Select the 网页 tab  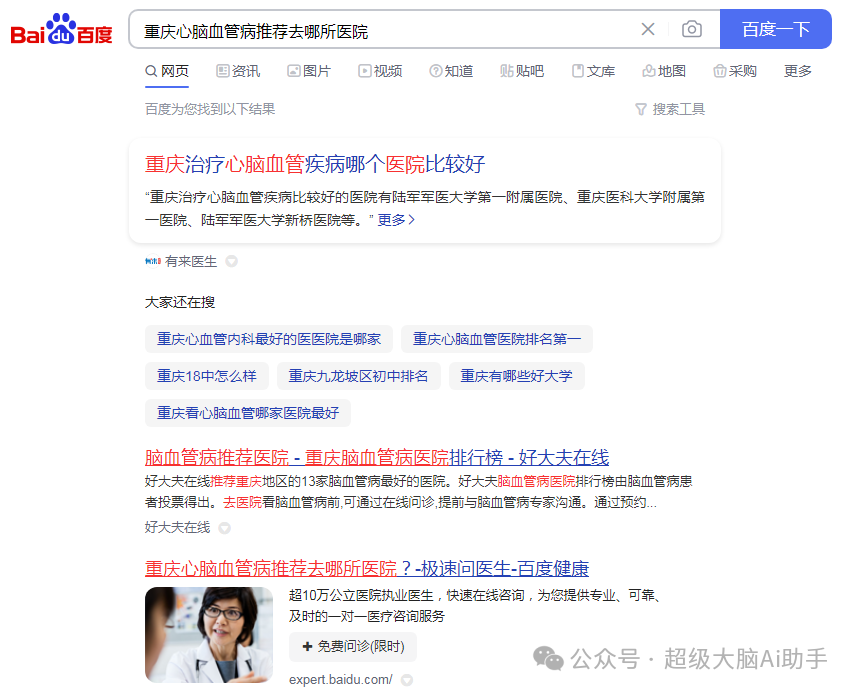167,71
